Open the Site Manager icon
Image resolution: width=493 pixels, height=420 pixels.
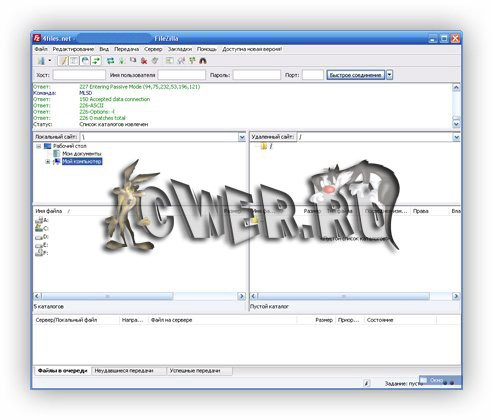click(x=41, y=60)
